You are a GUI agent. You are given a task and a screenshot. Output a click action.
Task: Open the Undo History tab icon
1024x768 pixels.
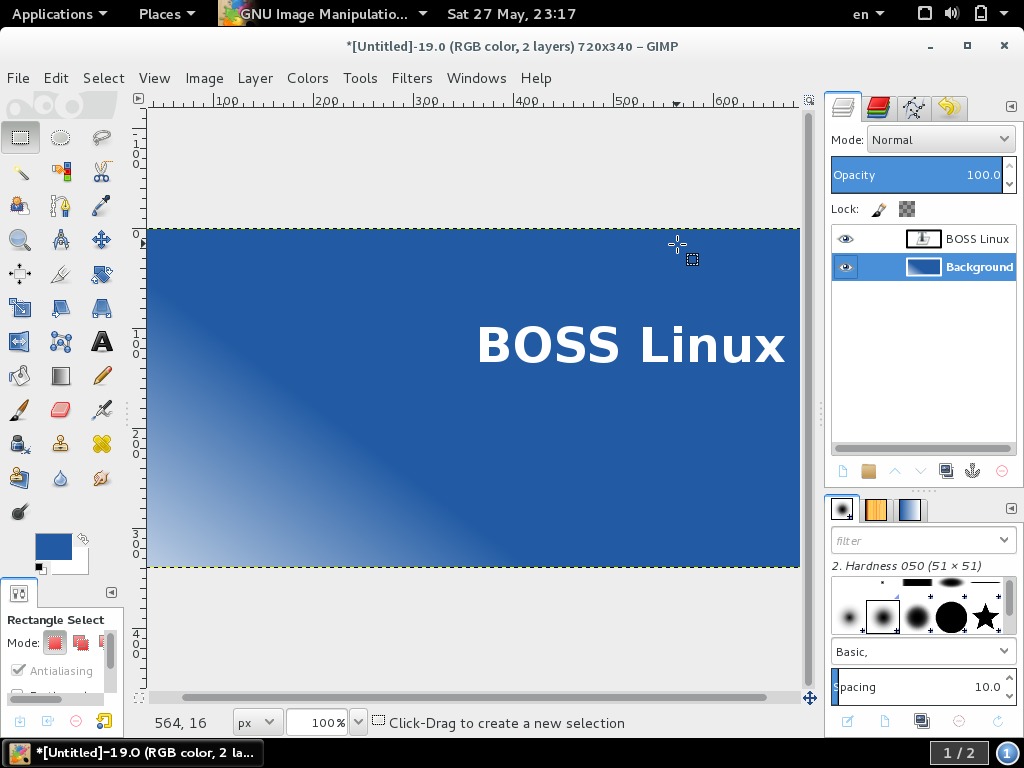[948, 108]
